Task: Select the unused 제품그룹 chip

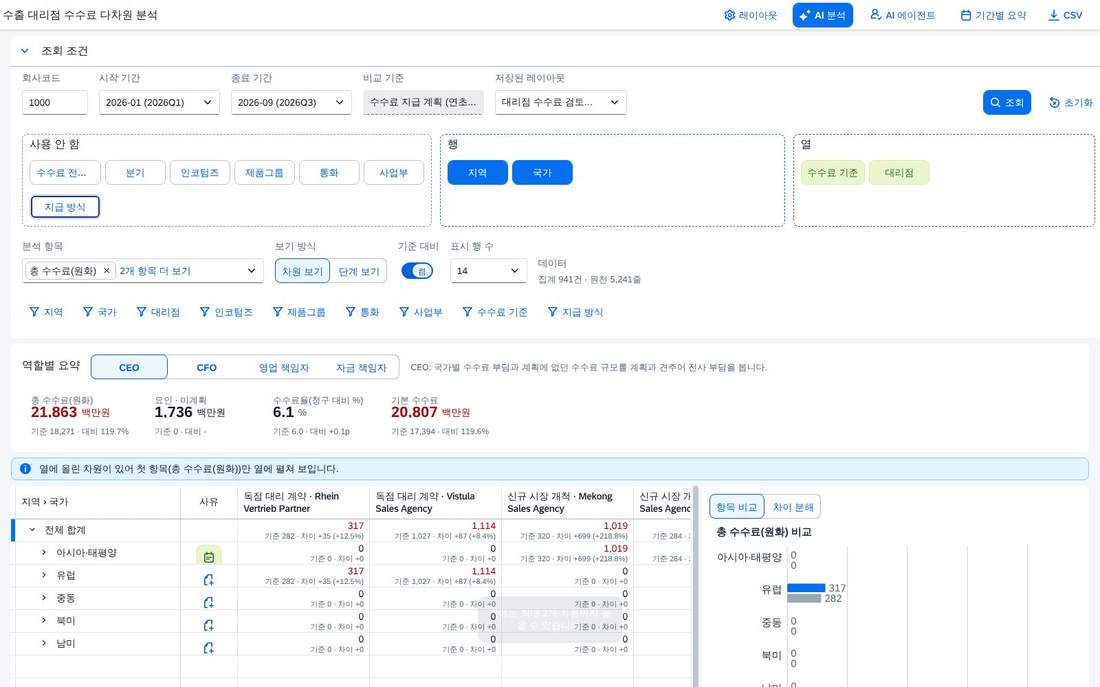Action: coord(264,173)
